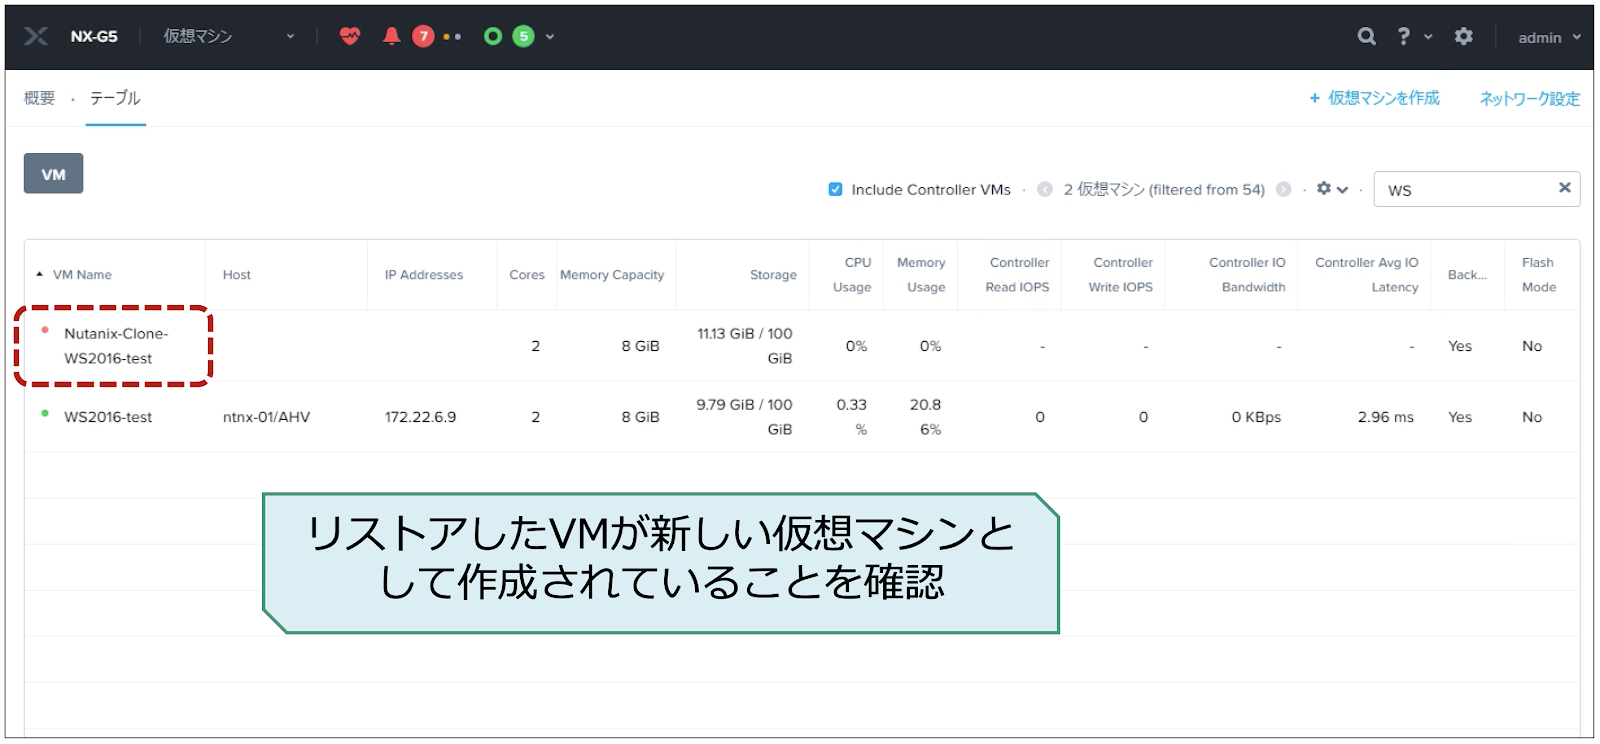Sort by VM Name column header

(x=82, y=274)
